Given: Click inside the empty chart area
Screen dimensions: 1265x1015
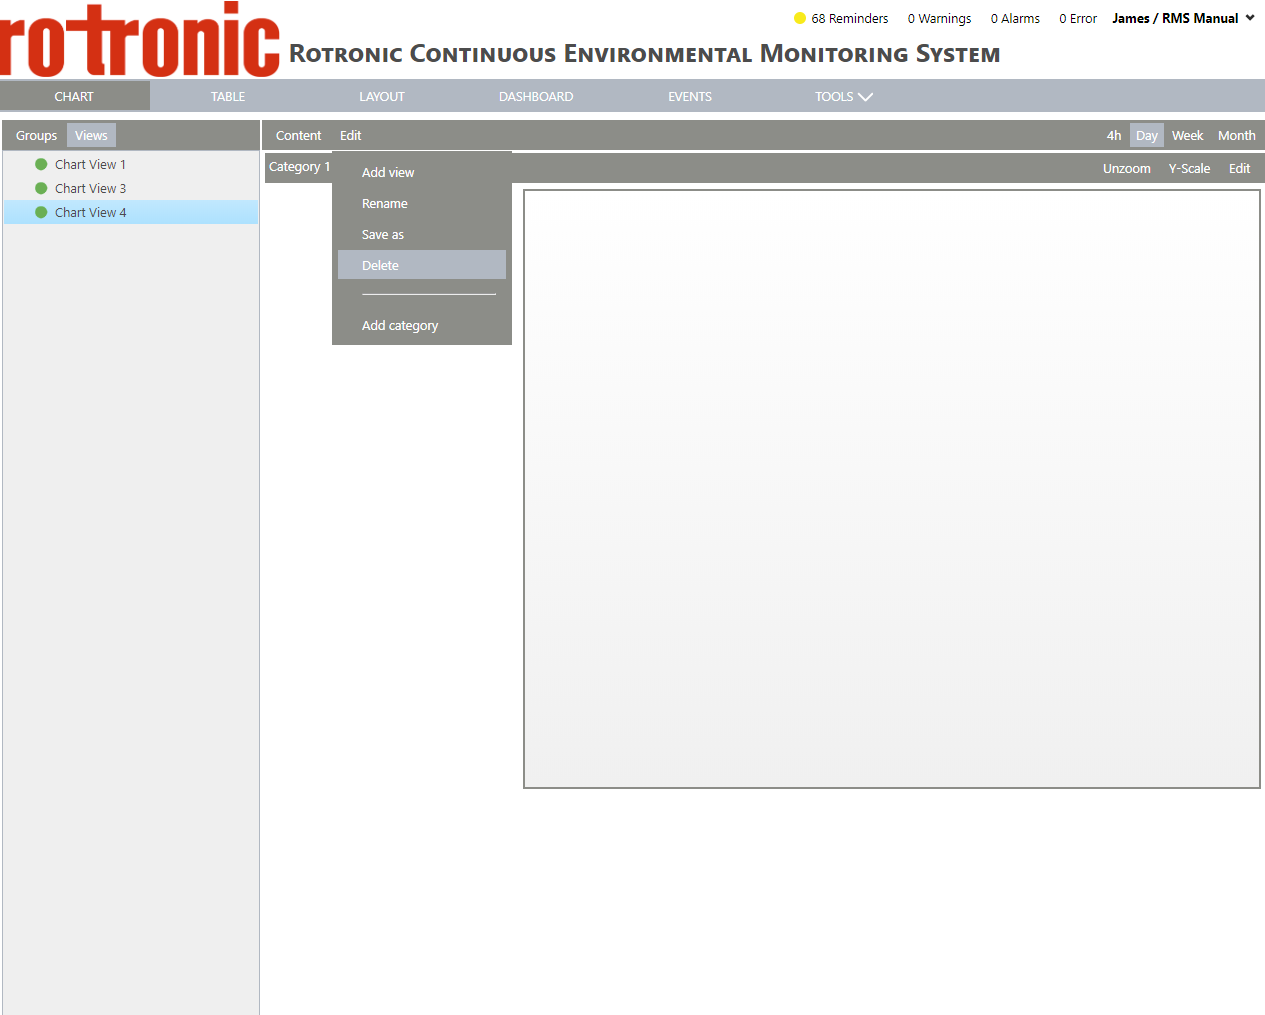Looking at the screenshot, I should click(892, 489).
